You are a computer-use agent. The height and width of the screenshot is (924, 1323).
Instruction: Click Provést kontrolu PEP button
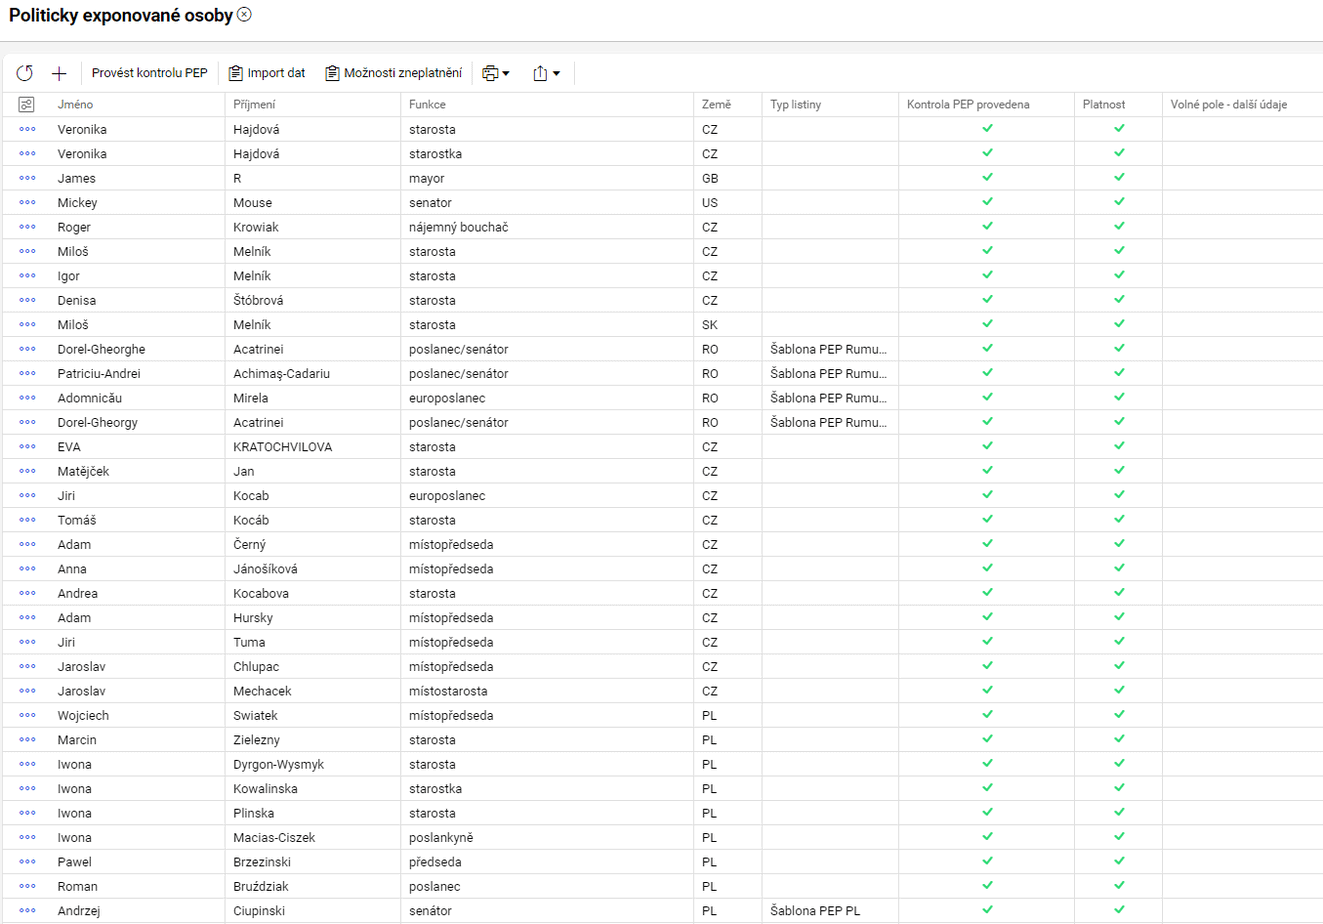(x=150, y=73)
